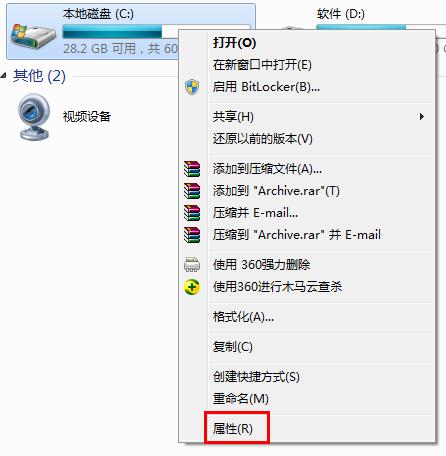Viewport: 446px width, 456px height.
Task: Collapse the 其他 (2) group triangle
Action: coord(4,76)
